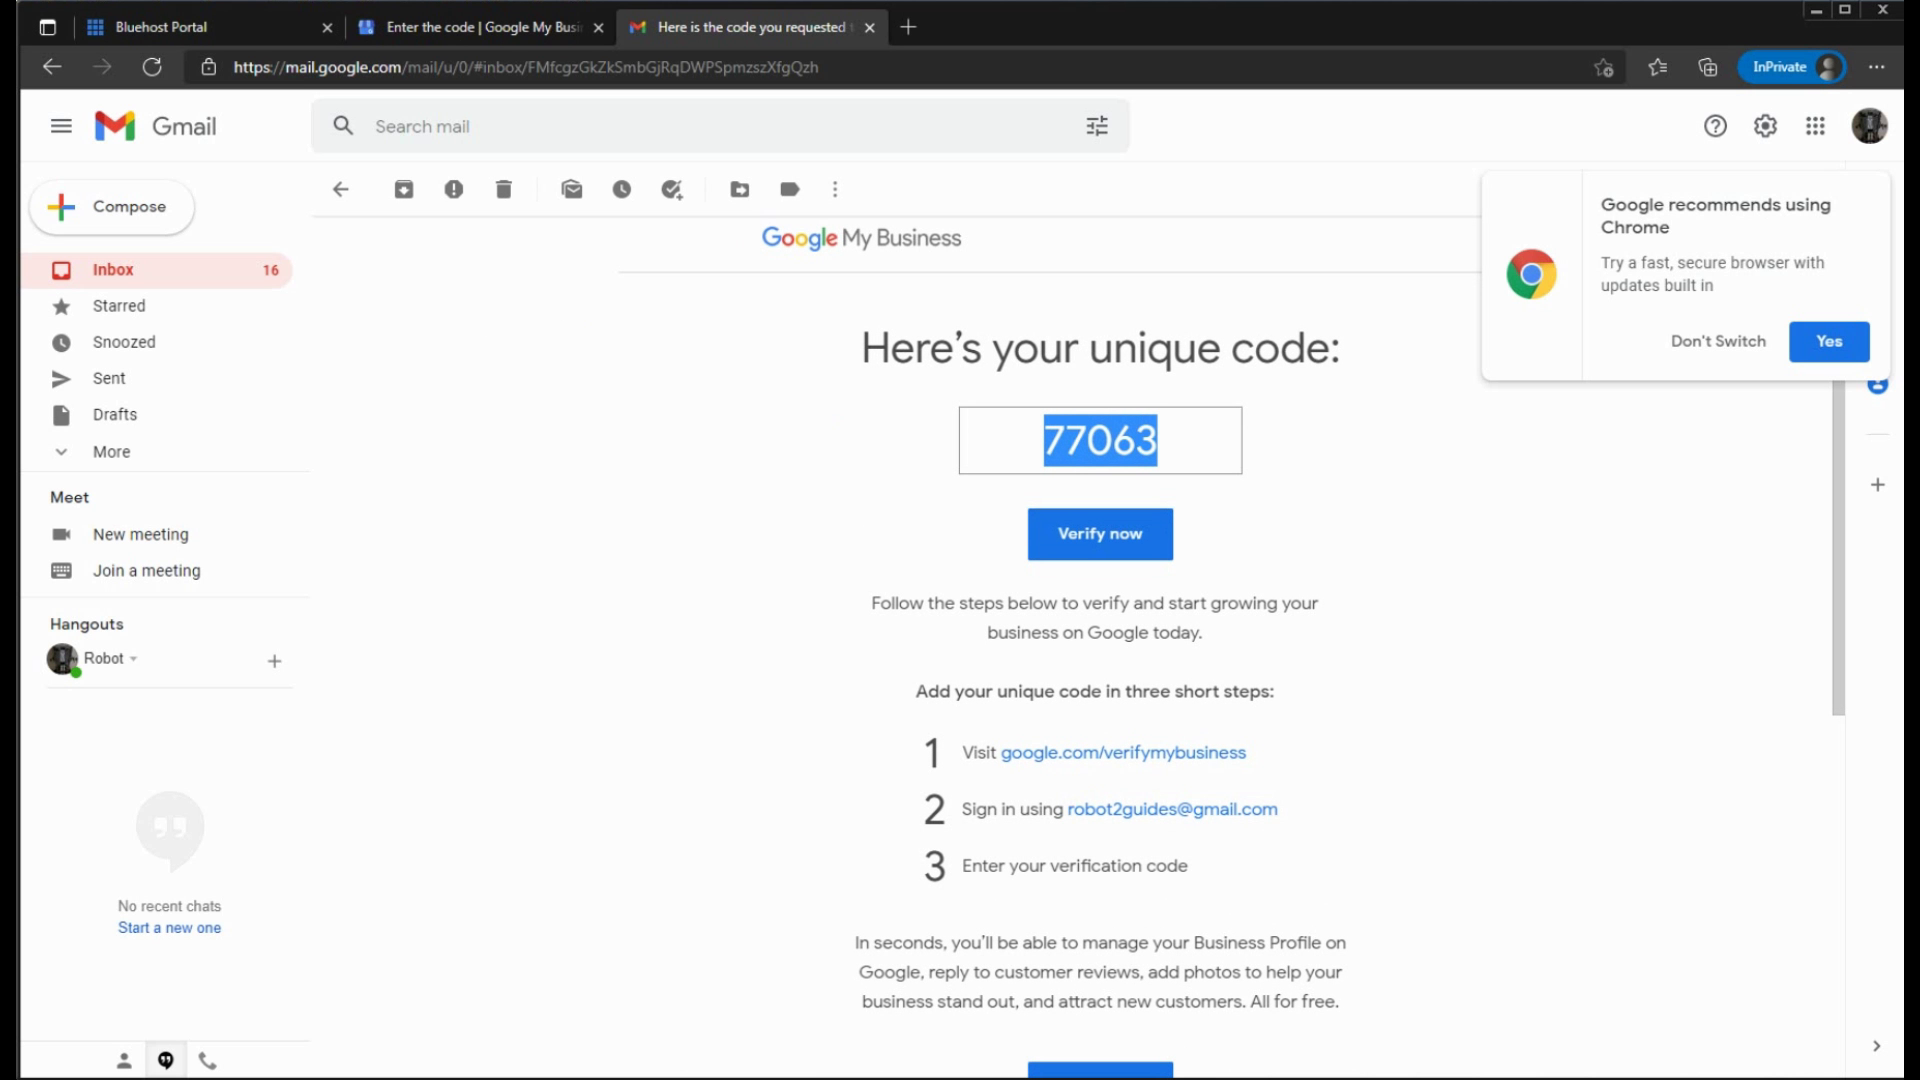The image size is (1920, 1080).
Task: Open Gmail settings gear
Action: point(1765,126)
